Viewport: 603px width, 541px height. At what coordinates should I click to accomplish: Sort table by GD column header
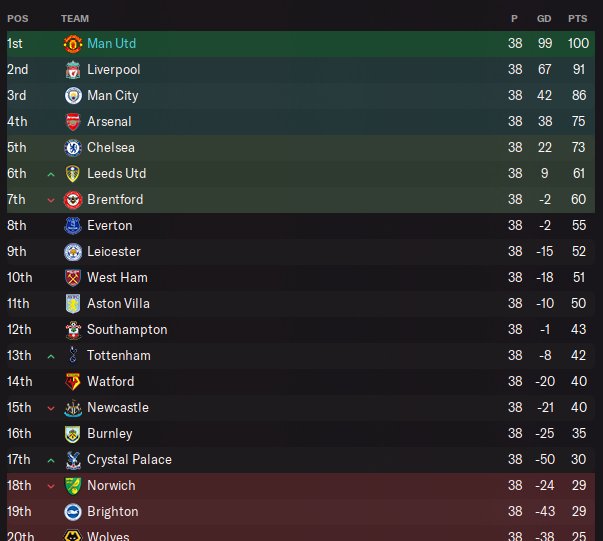coord(544,19)
